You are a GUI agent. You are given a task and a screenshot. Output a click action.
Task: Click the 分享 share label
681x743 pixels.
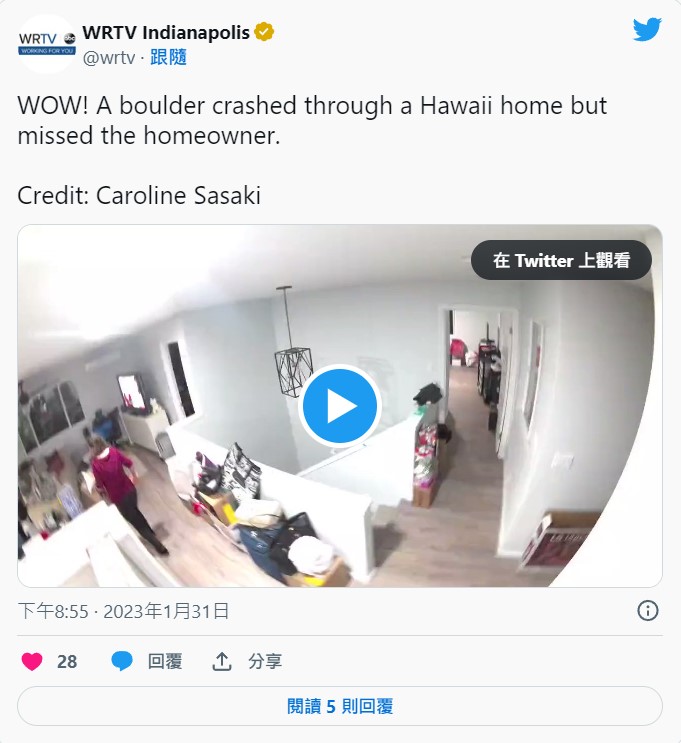[x=265, y=661]
